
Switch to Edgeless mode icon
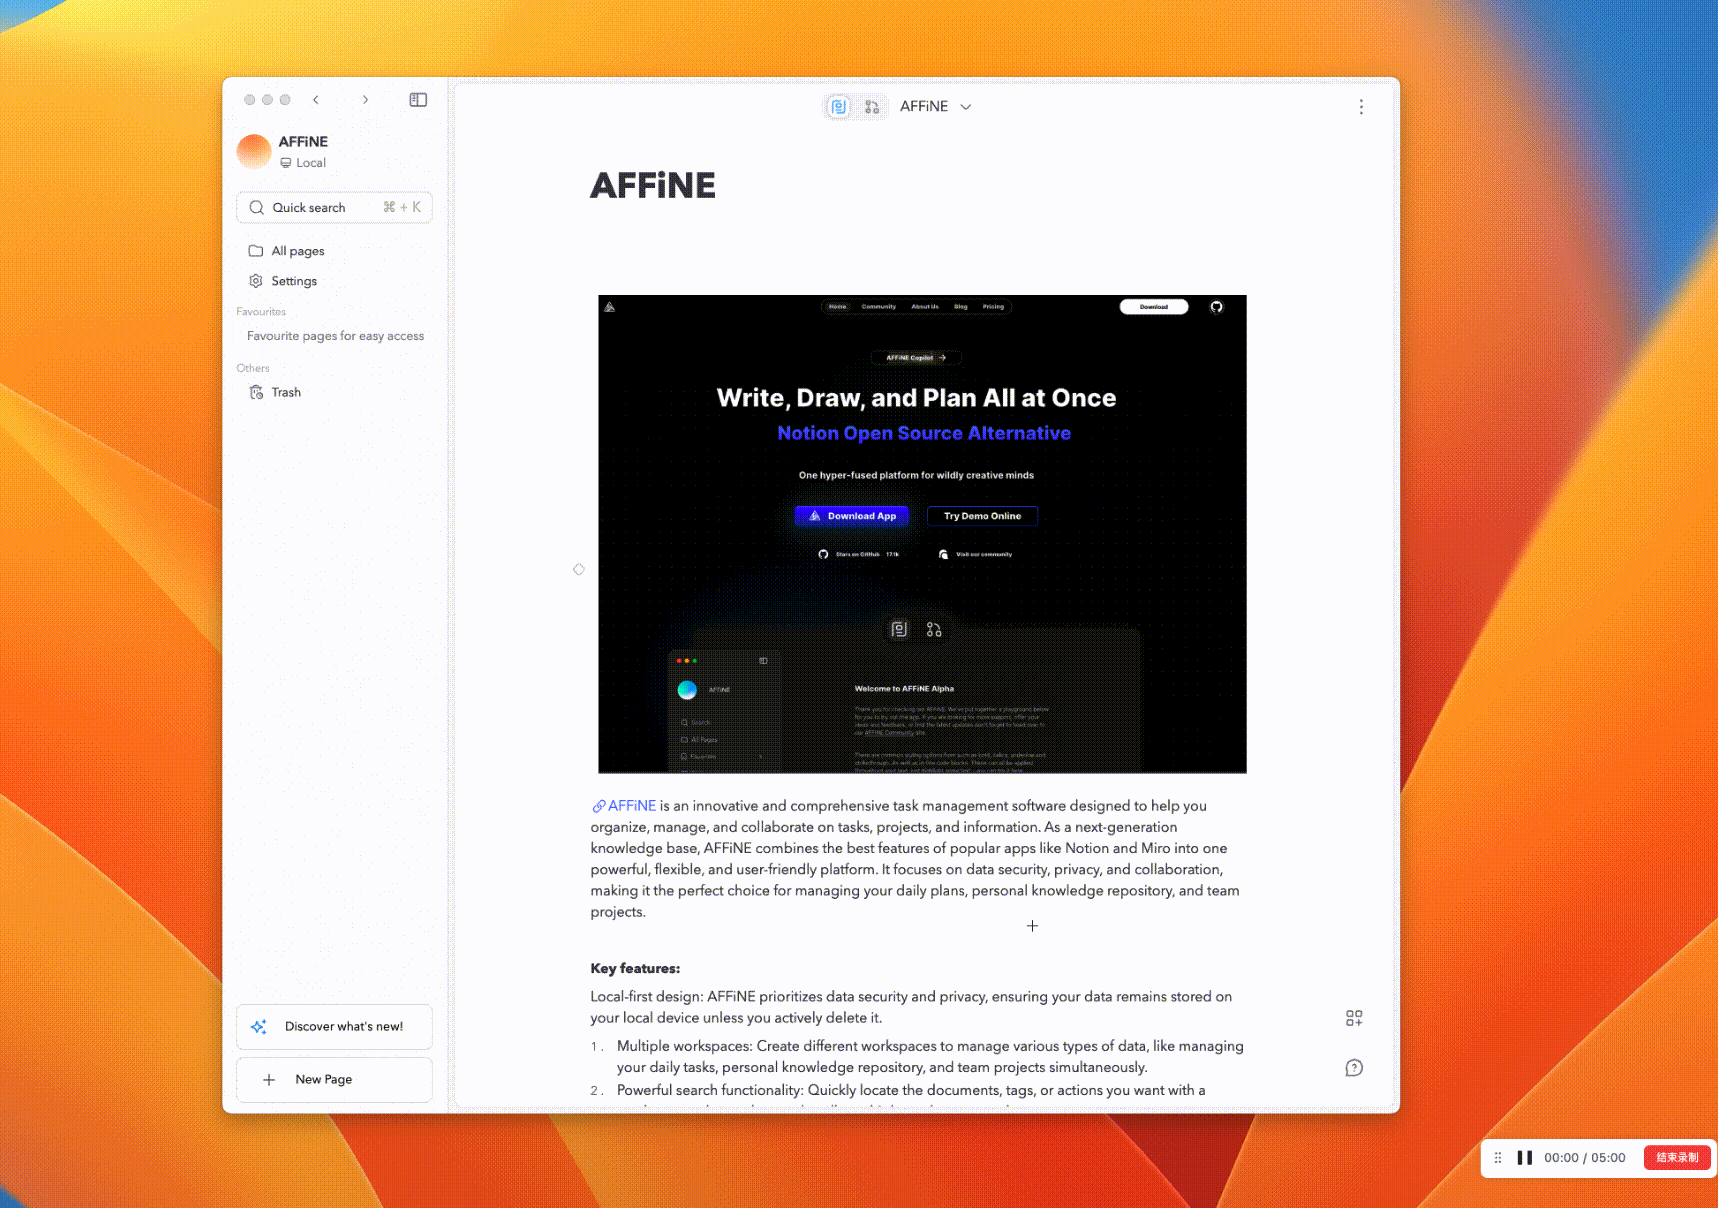(872, 107)
